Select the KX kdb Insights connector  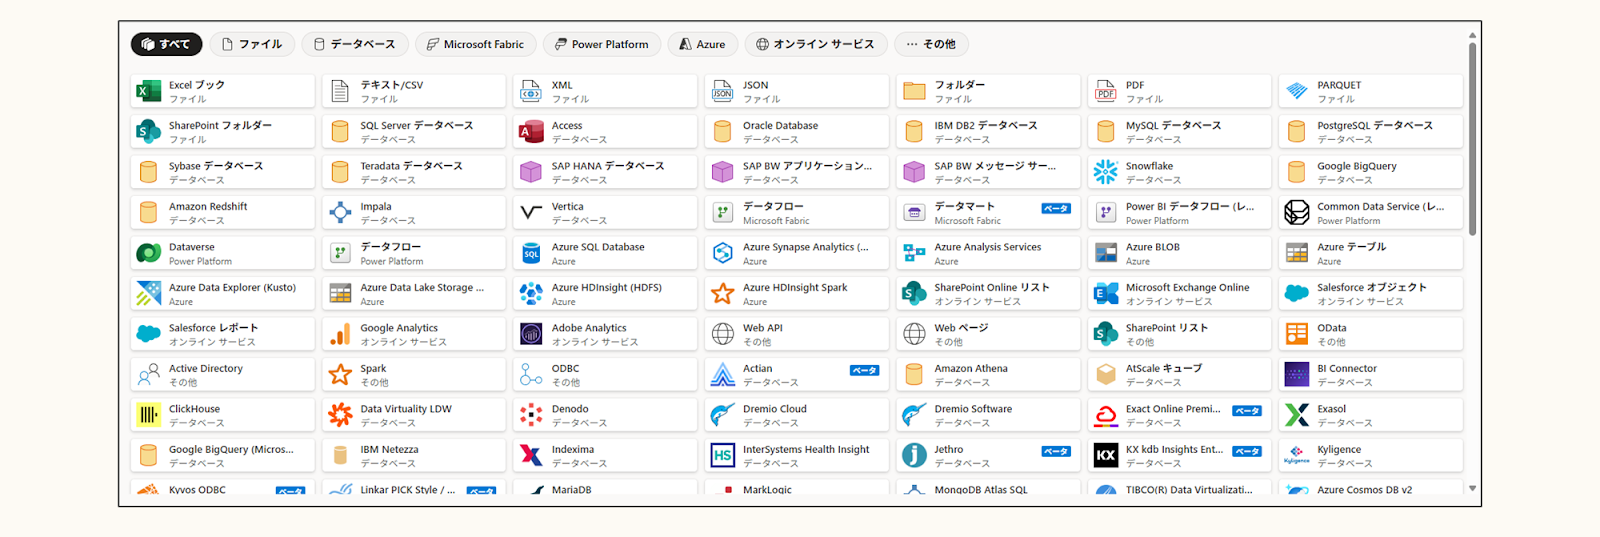pyautogui.click(x=1179, y=456)
